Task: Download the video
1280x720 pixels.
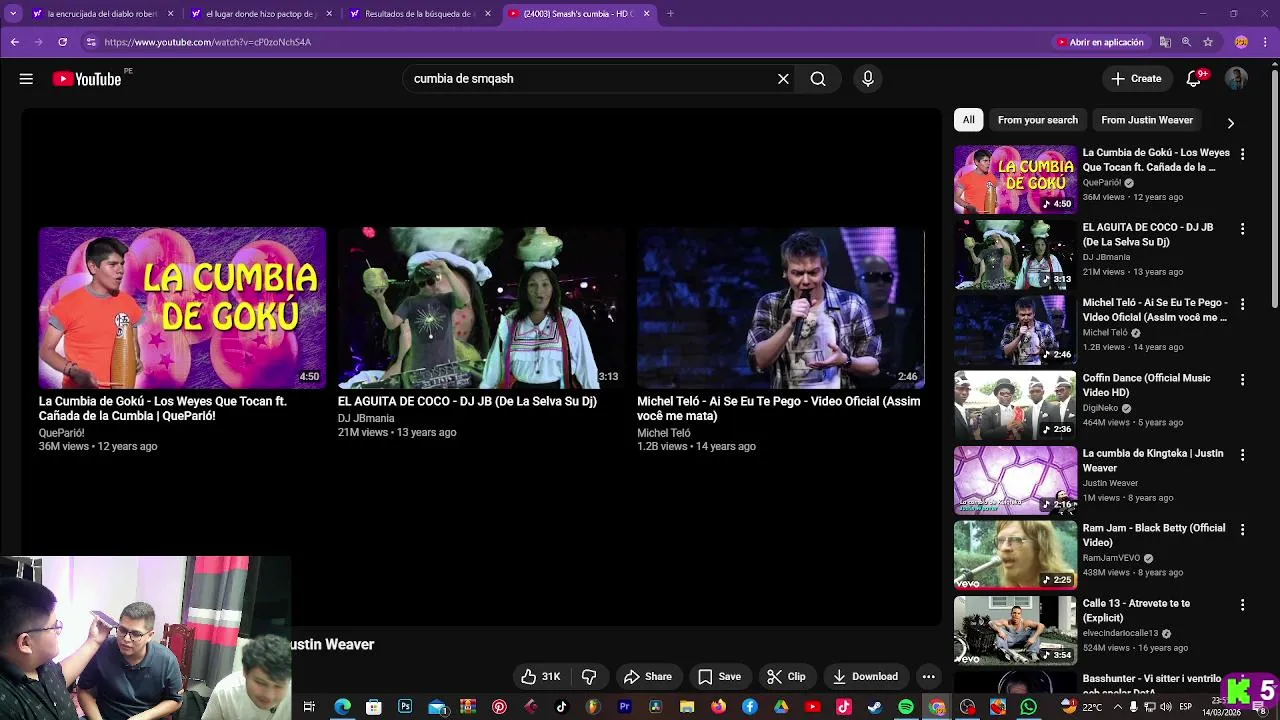Action: (x=866, y=677)
